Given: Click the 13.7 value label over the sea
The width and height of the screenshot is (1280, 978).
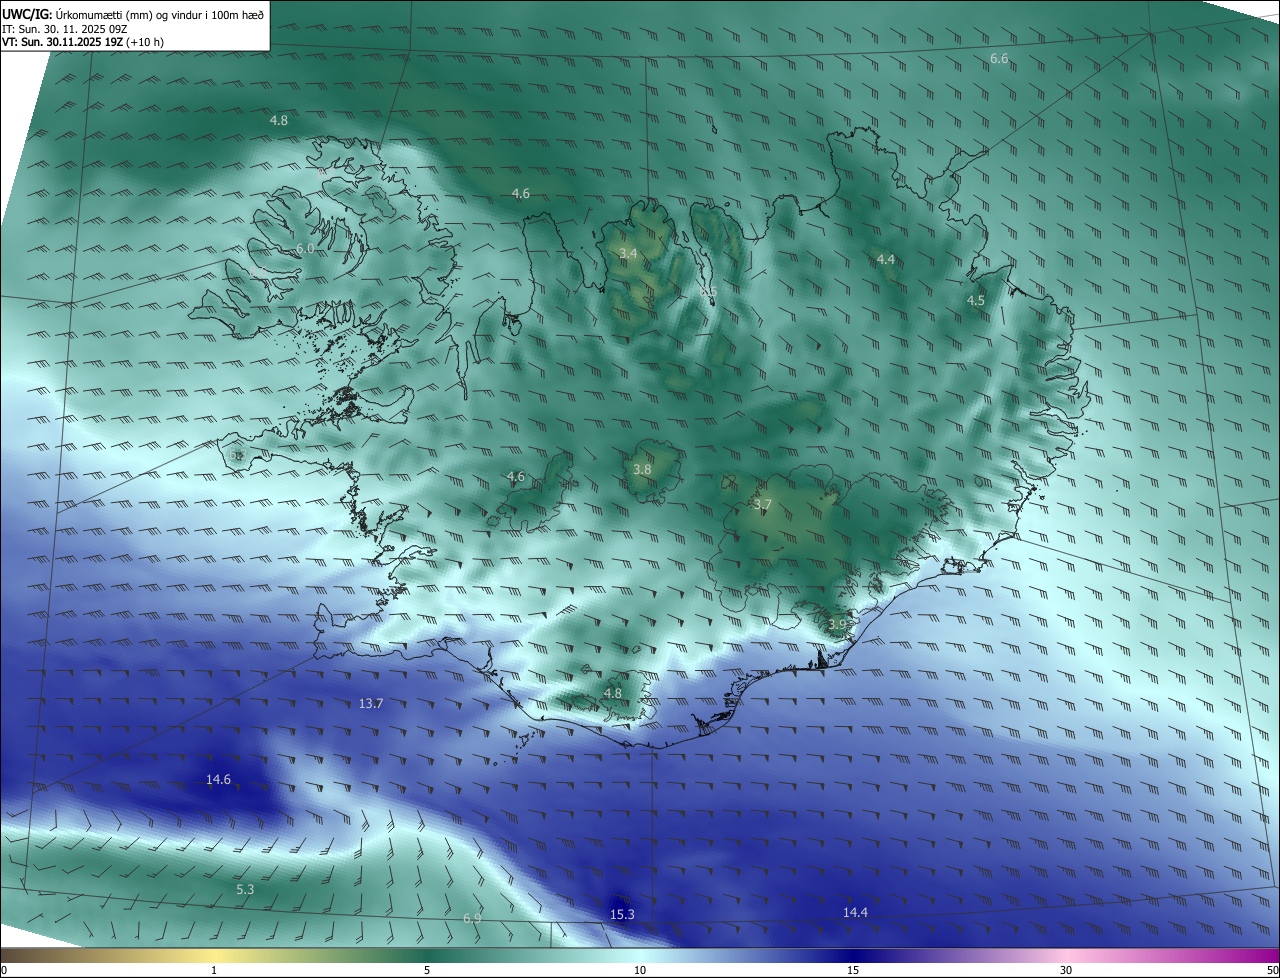Looking at the screenshot, I should pos(371,704).
